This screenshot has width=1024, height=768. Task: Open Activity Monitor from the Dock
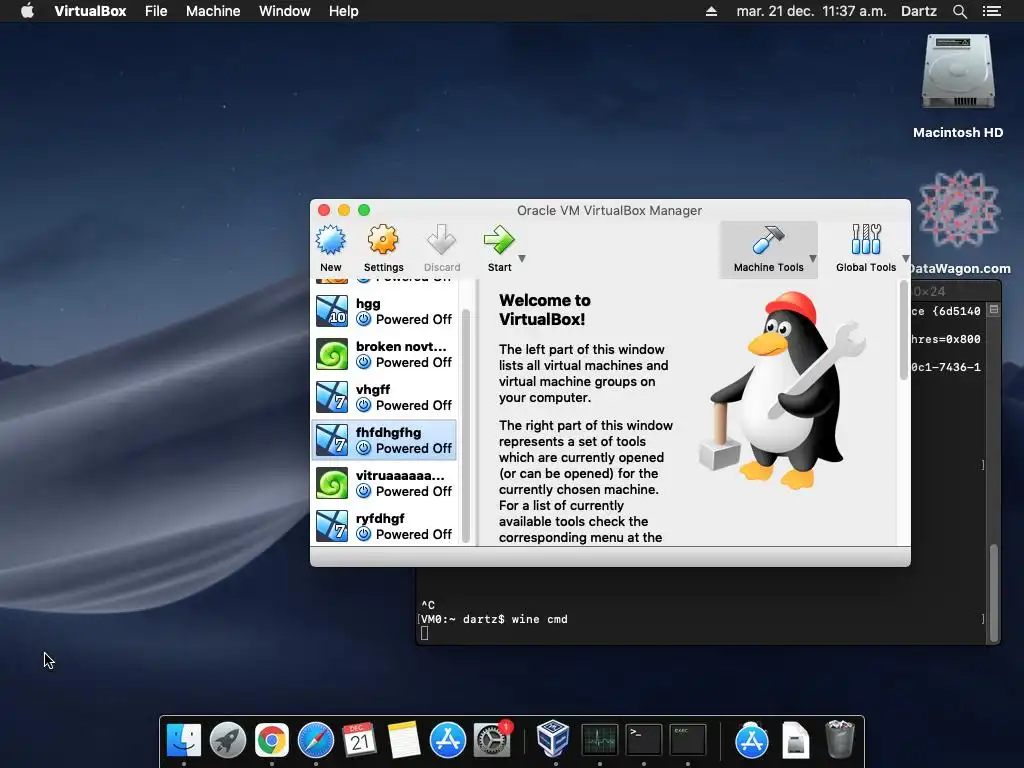coord(600,741)
